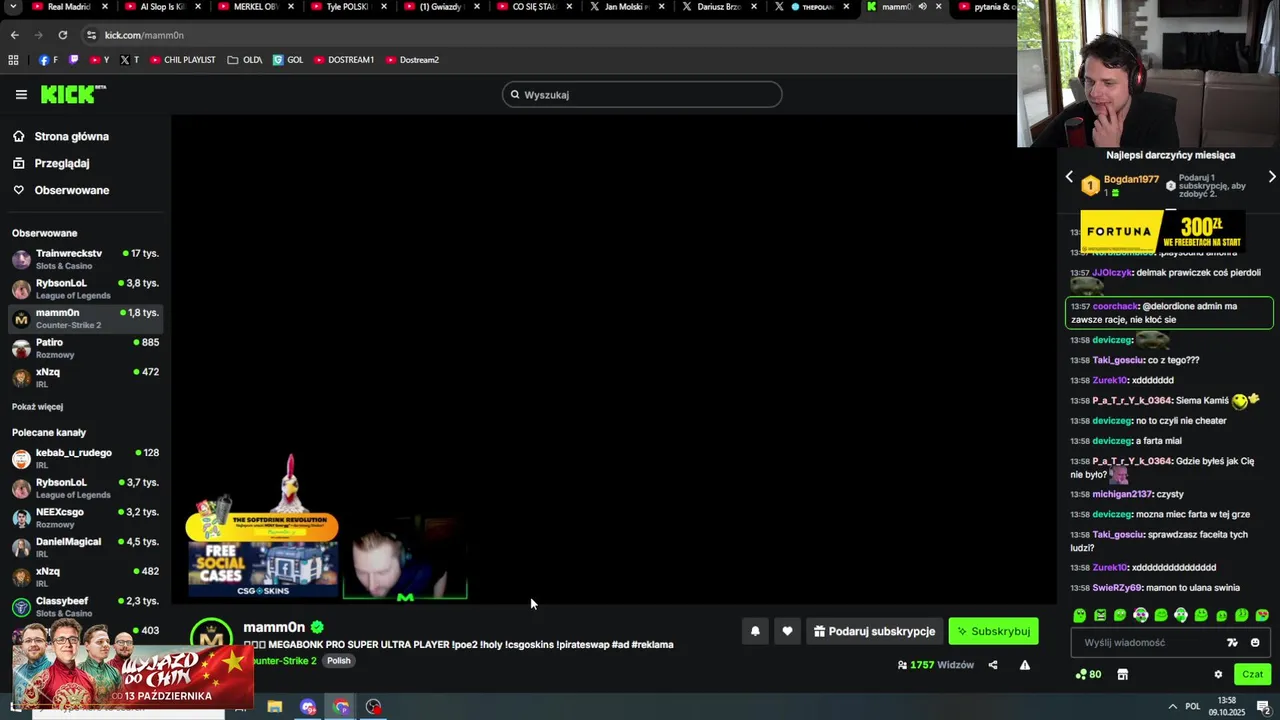This screenshot has width=1280, height=720.
Task: Open the browser apps grid bookmark icon
Action: (13, 60)
